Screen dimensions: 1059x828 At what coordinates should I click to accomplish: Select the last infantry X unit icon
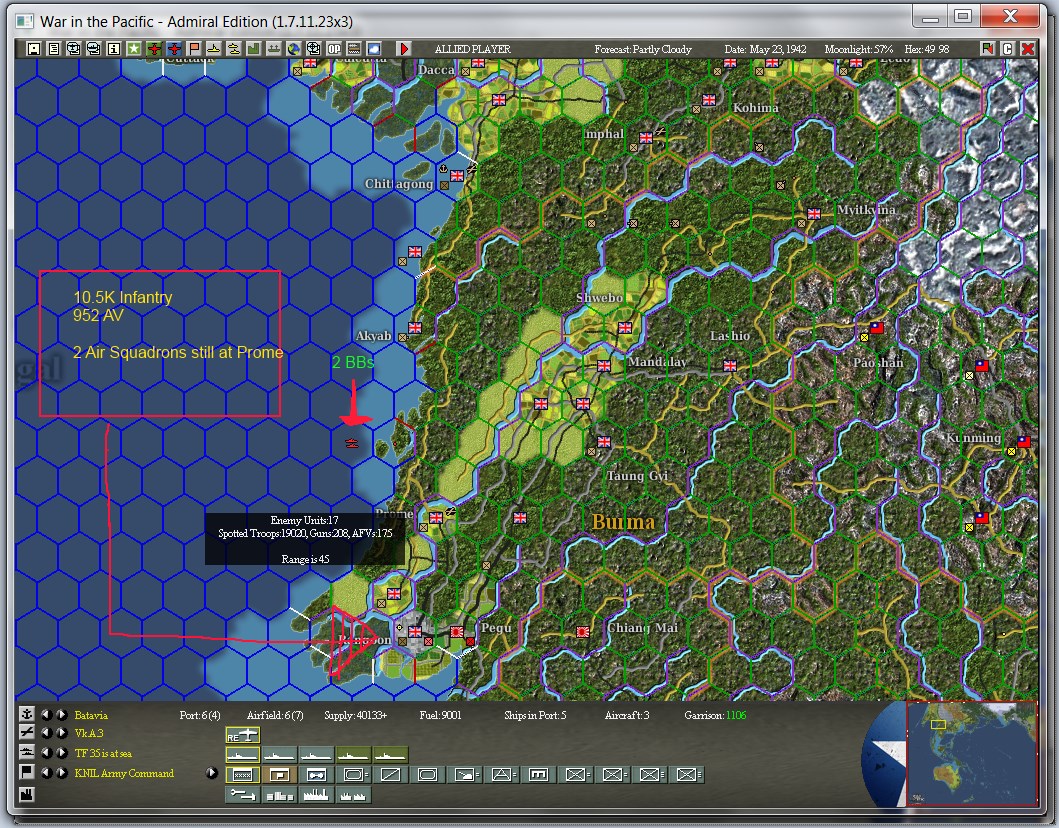pyautogui.click(x=686, y=774)
